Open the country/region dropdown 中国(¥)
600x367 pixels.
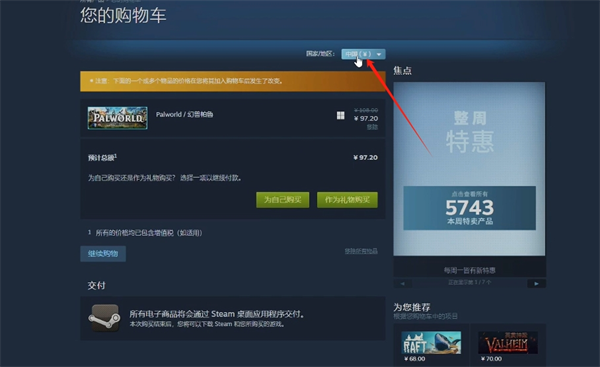(x=363, y=54)
